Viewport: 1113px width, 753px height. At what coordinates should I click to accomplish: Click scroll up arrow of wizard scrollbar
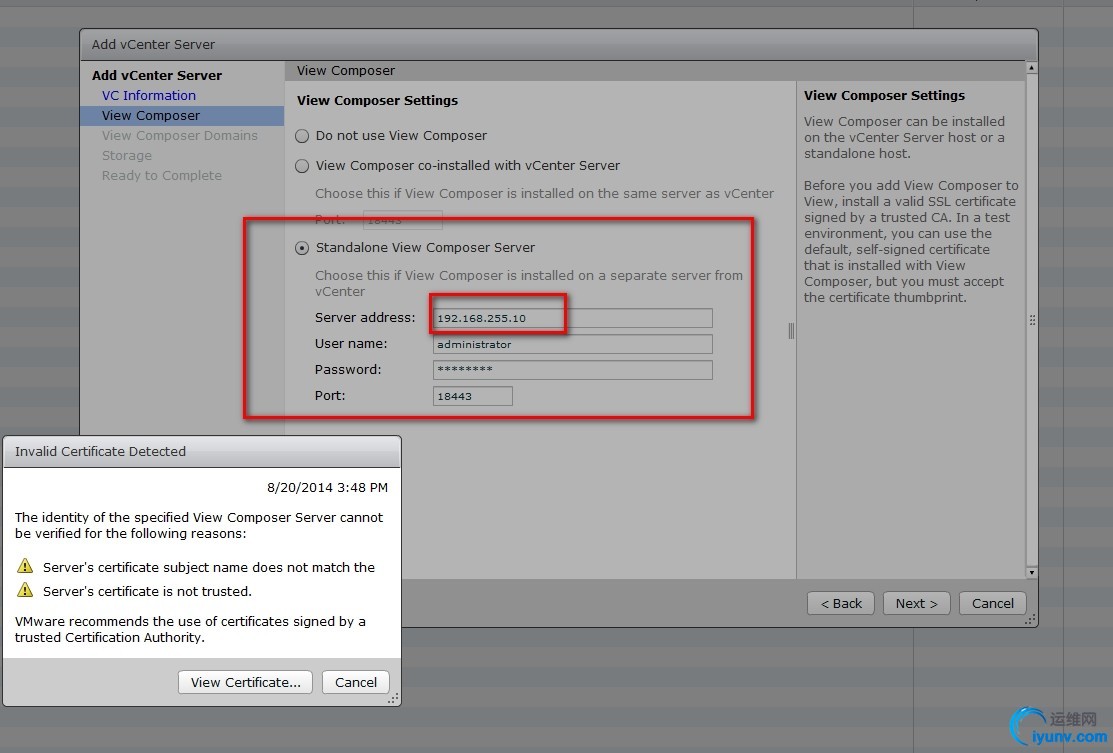click(1031, 68)
